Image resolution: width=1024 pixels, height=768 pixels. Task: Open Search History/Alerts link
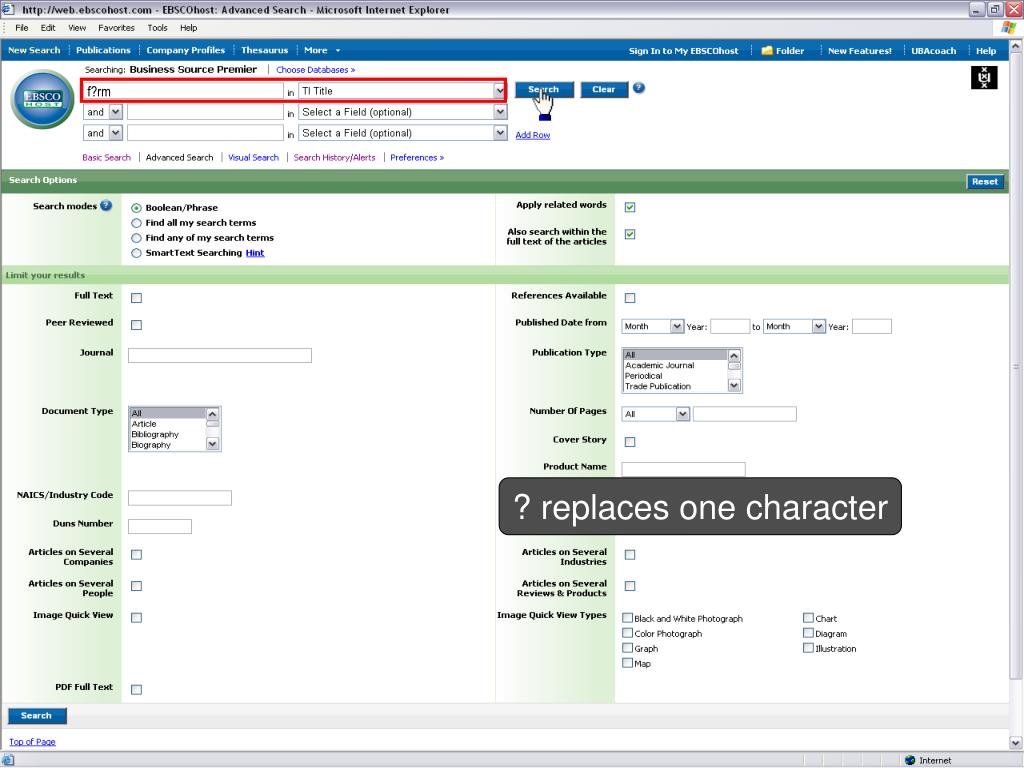(x=334, y=157)
